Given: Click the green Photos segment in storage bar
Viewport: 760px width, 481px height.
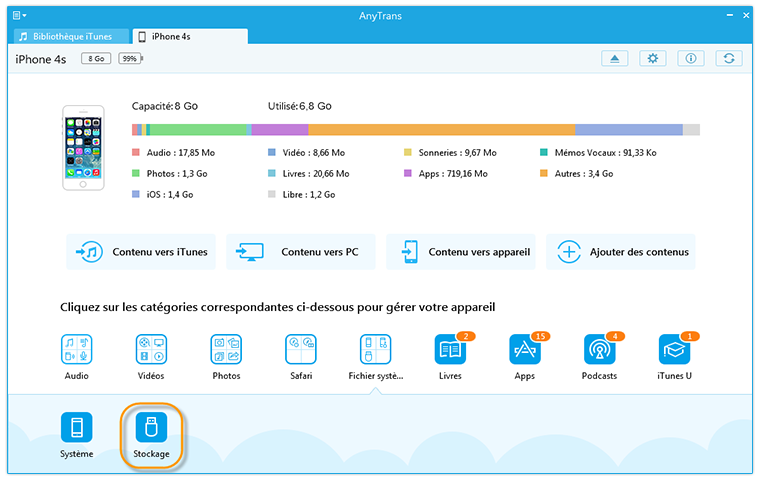Looking at the screenshot, I should coord(198,129).
